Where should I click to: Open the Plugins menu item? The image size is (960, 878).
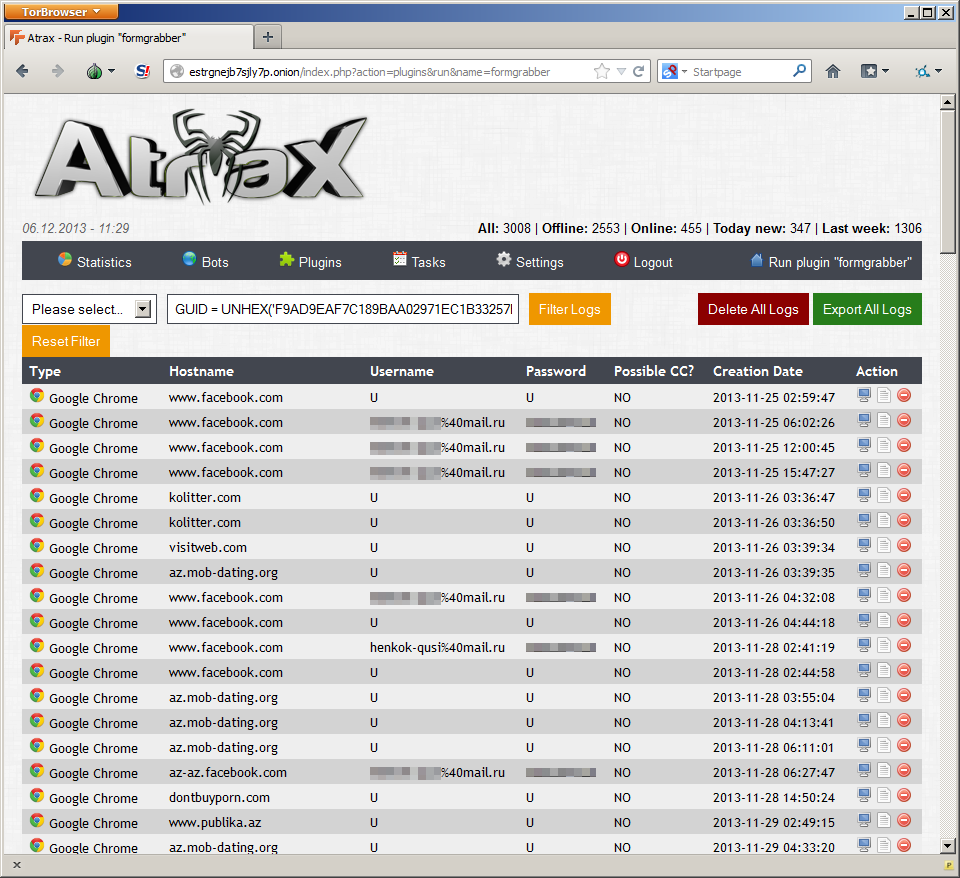click(x=310, y=261)
